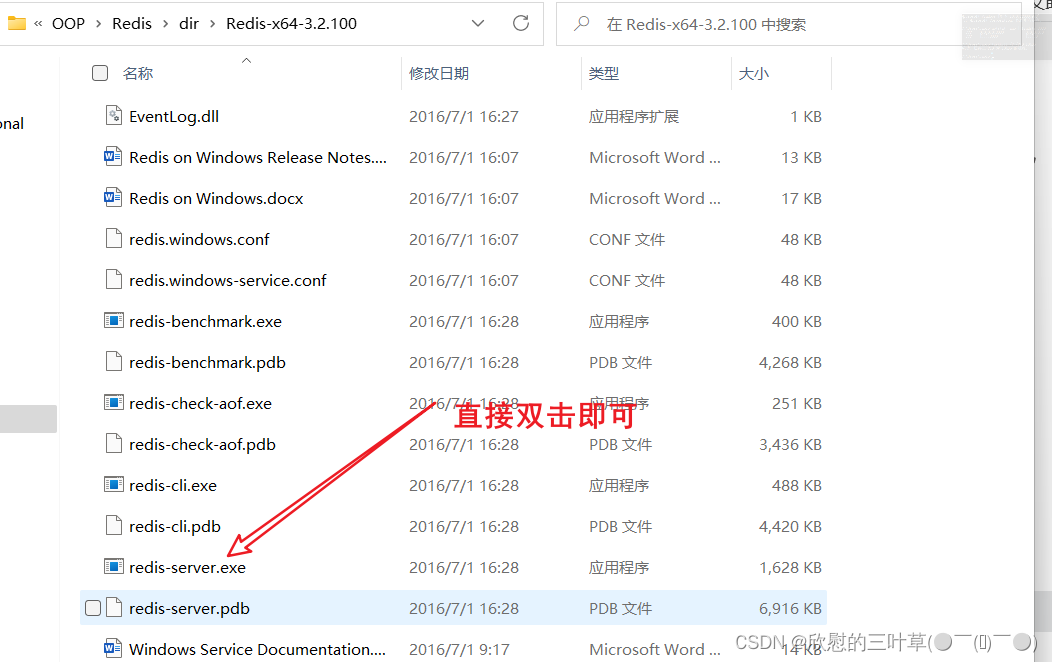Select the file redis-check-aof.exe

pos(201,402)
